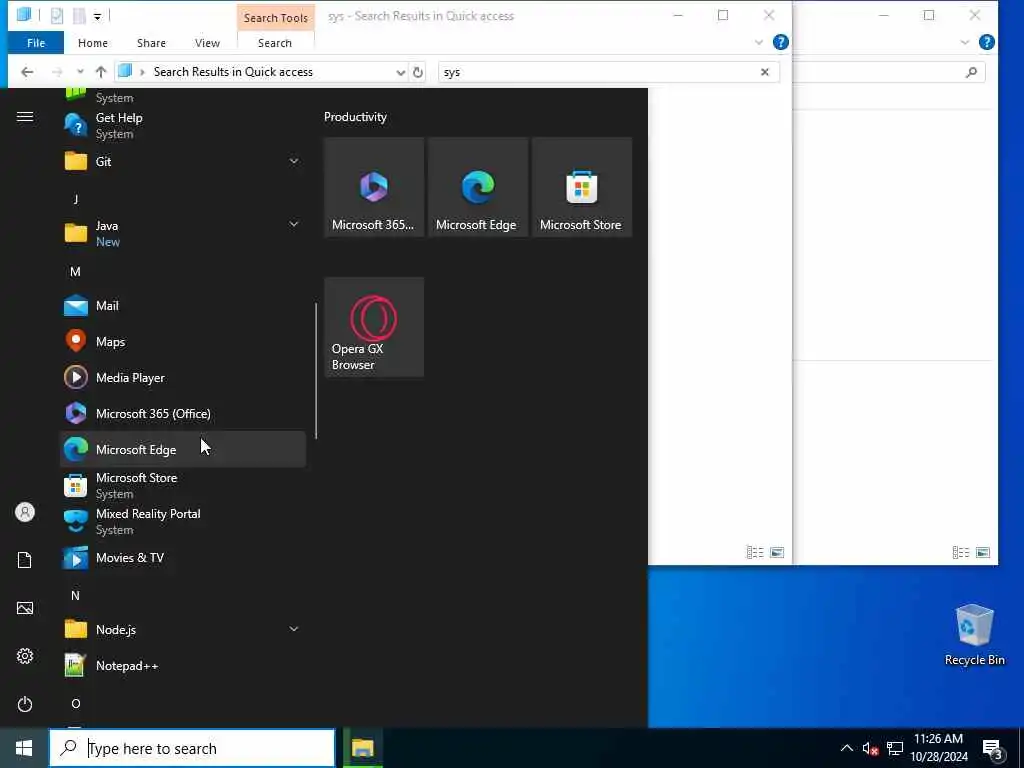Clear the 'sys' search text

(765, 72)
